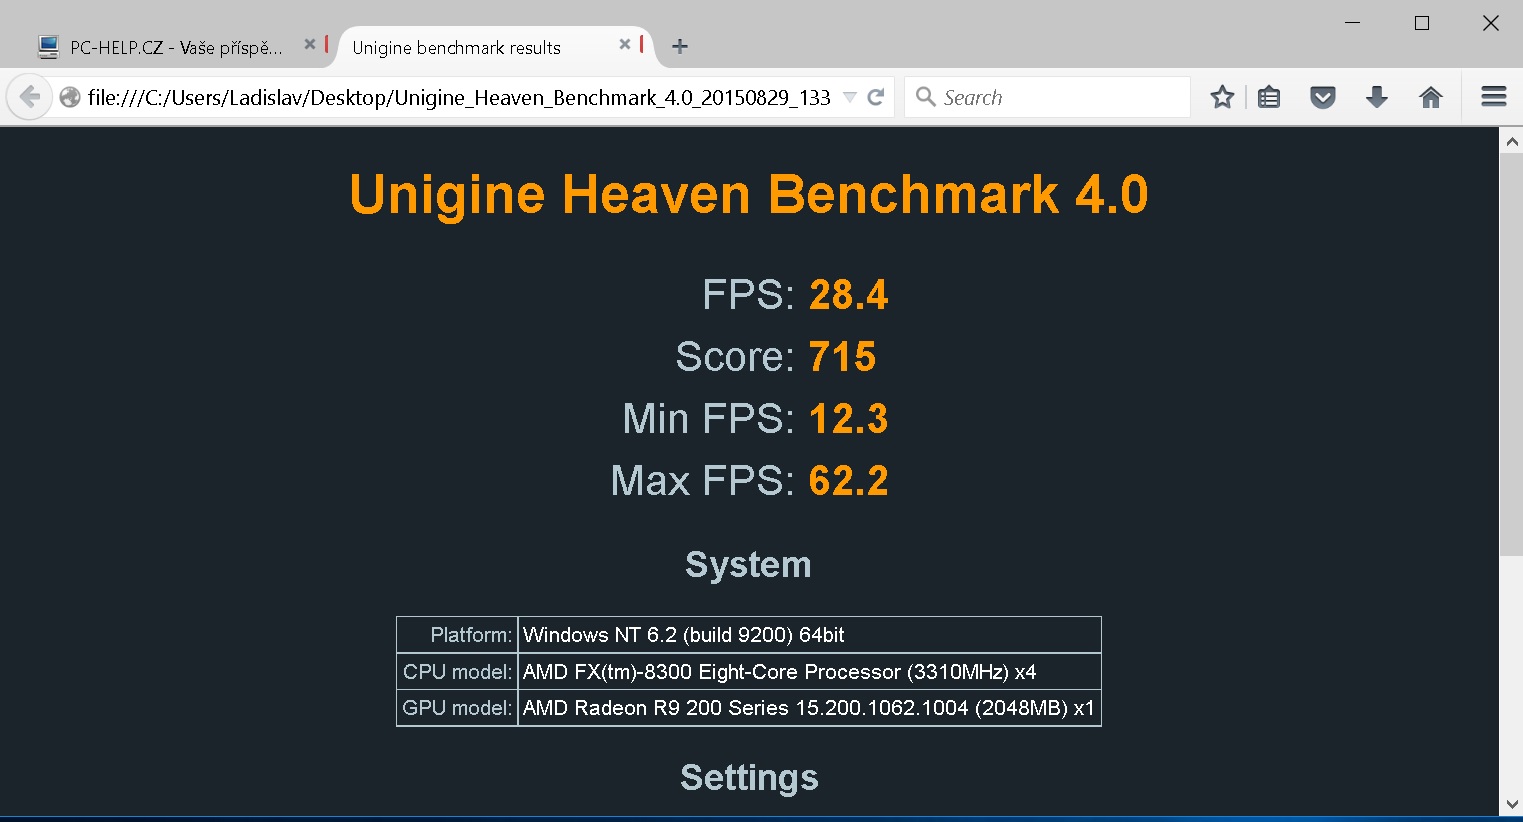
Task: Close the browser window
Action: click(x=1490, y=22)
